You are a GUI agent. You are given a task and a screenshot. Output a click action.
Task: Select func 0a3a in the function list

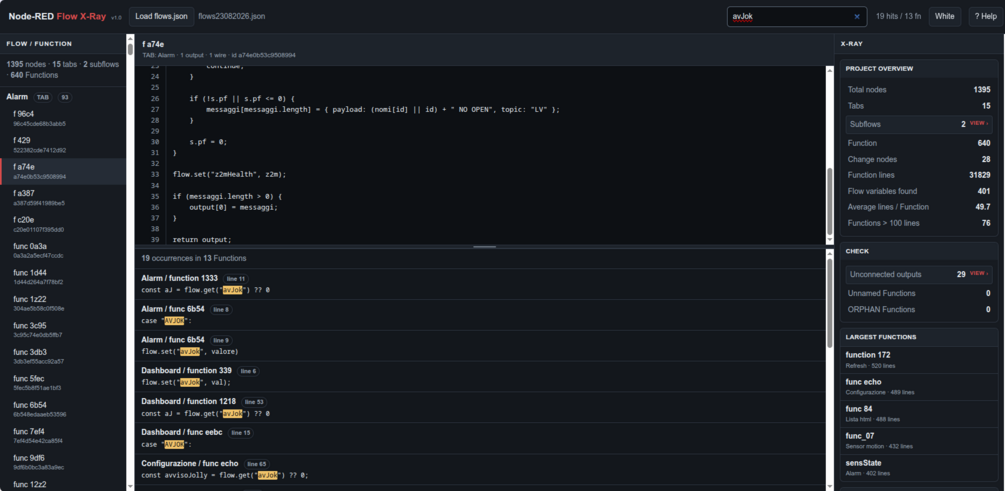pyautogui.click(x=63, y=250)
